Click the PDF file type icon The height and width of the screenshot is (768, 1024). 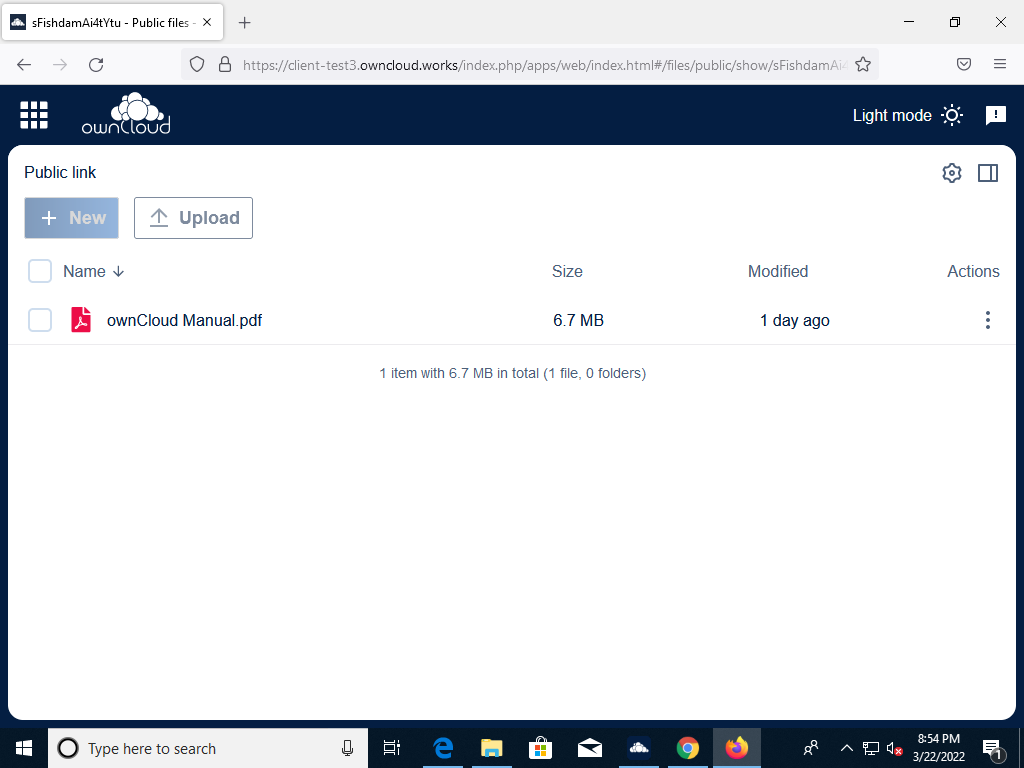(82, 320)
